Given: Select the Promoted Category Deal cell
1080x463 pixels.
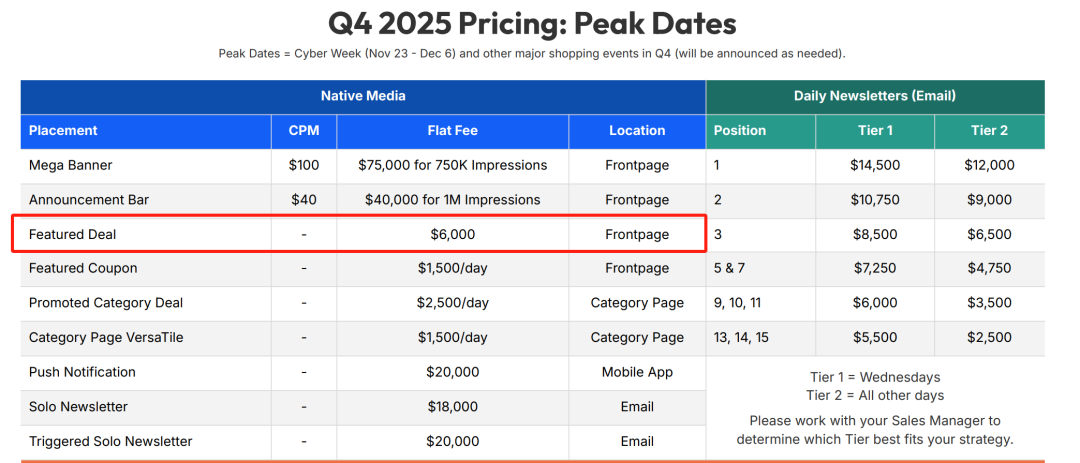Looking at the screenshot, I should click(106, 303).
